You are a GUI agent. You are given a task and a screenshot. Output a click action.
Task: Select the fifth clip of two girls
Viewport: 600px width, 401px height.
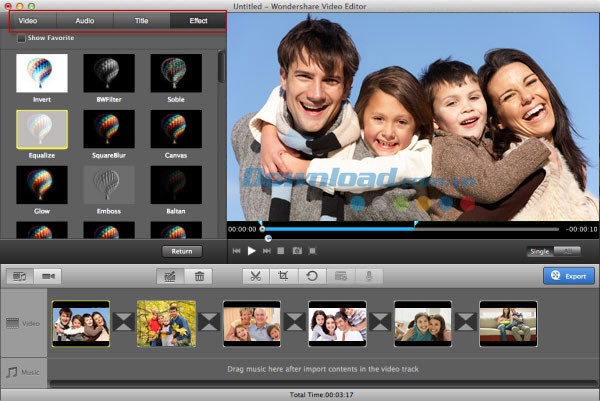tap(423, 324)
